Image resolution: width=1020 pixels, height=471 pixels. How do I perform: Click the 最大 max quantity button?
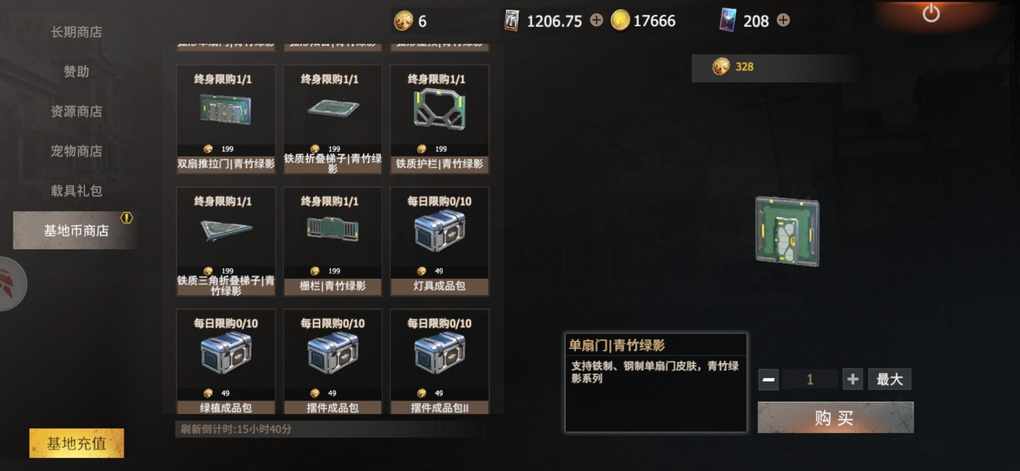click(x=889, y=379)
